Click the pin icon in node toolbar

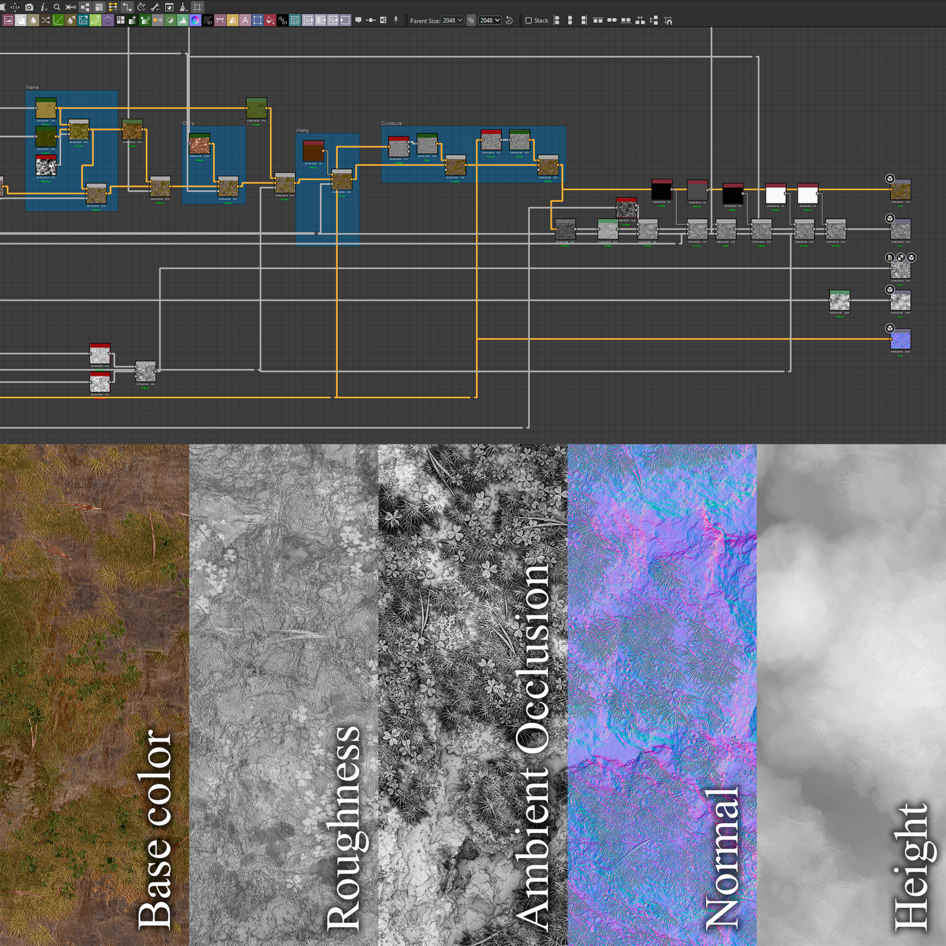pos(396,20)
